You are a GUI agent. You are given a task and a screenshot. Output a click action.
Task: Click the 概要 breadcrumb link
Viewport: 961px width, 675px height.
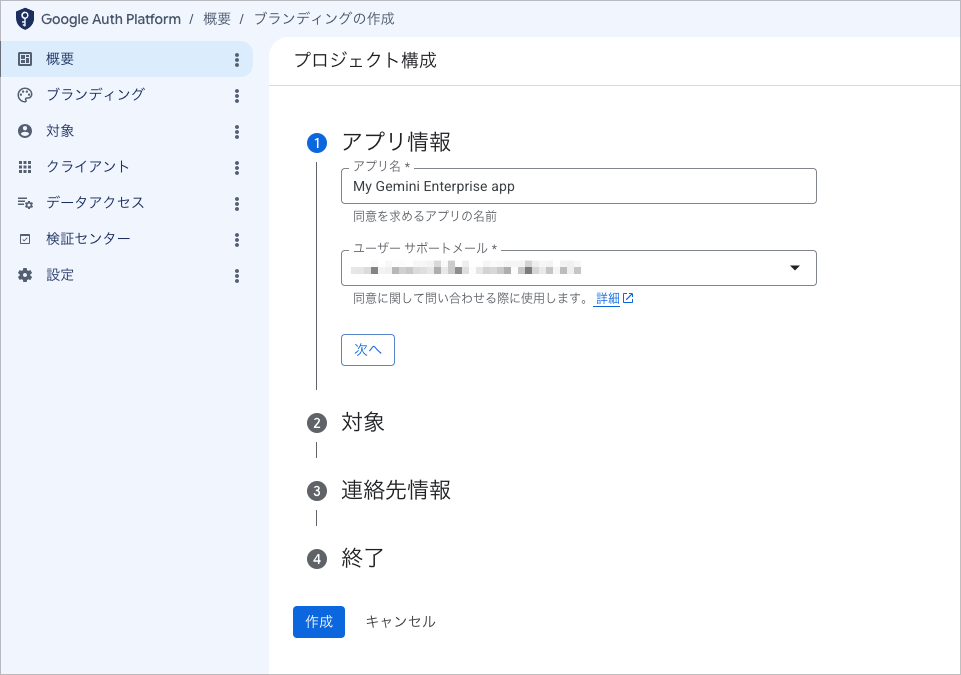point(217,19)
